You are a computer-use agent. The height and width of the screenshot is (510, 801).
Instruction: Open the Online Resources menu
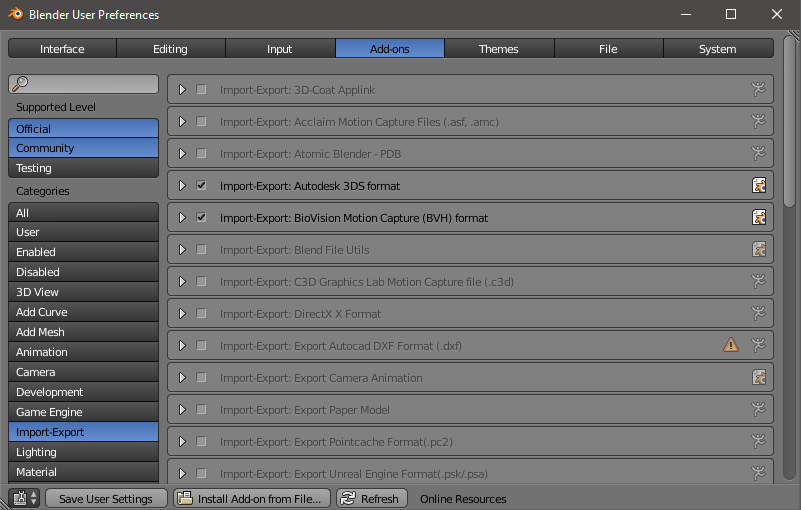(x=463, y=498)
